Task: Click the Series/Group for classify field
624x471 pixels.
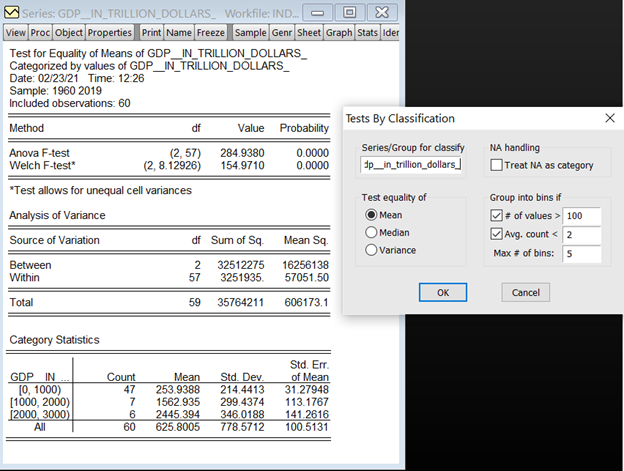Action: pos(411,164)
